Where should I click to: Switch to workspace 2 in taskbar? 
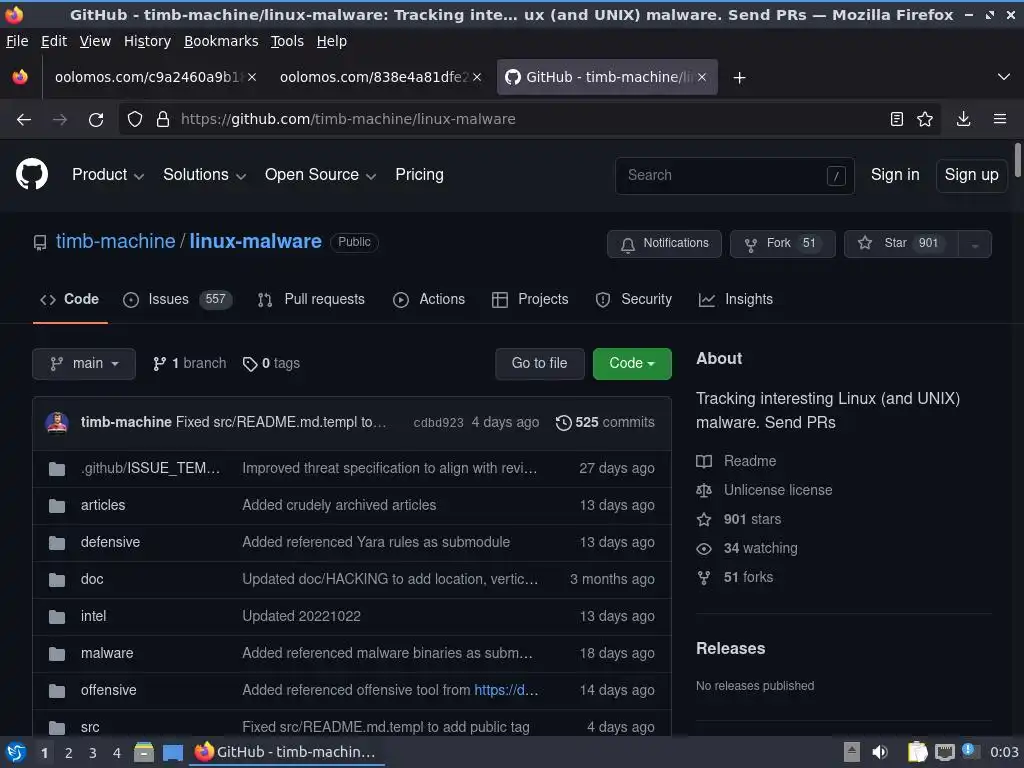point(69,753)
